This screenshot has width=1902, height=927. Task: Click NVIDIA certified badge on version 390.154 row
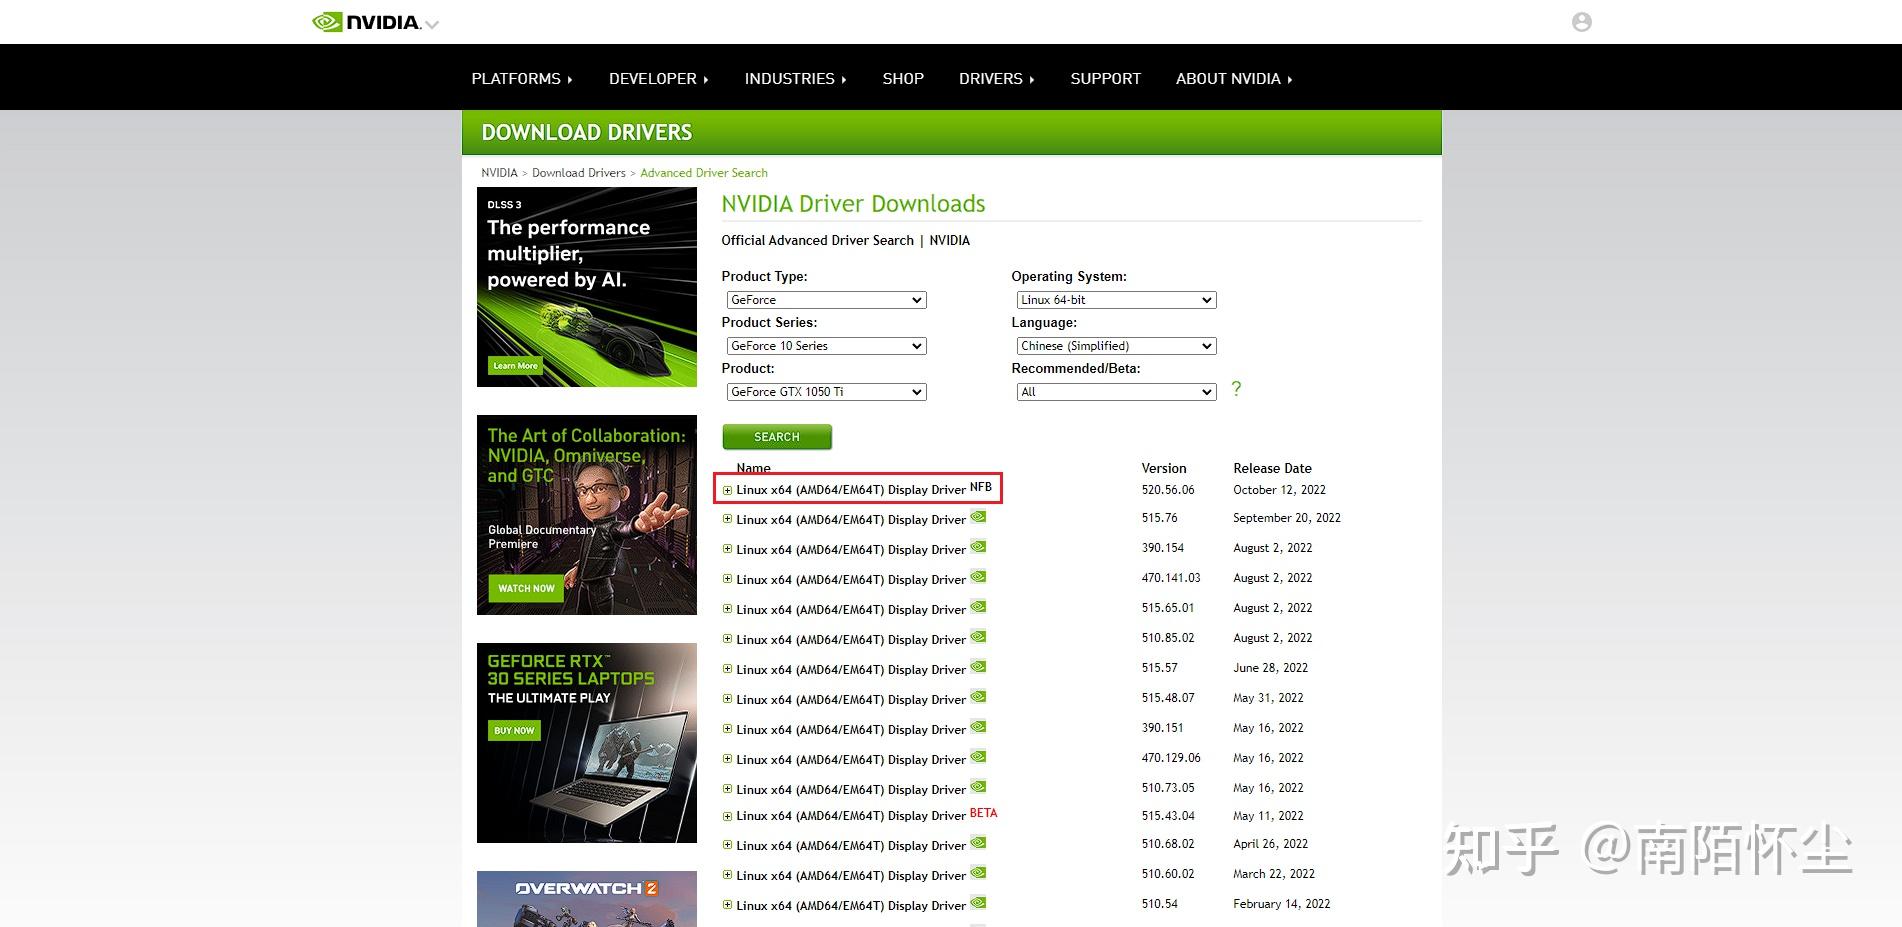point(978,547)
